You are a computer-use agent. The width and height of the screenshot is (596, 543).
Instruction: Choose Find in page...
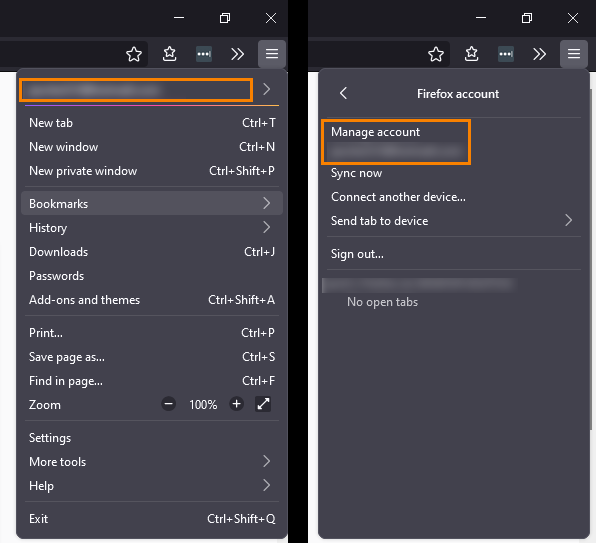[x=152, y=380]
